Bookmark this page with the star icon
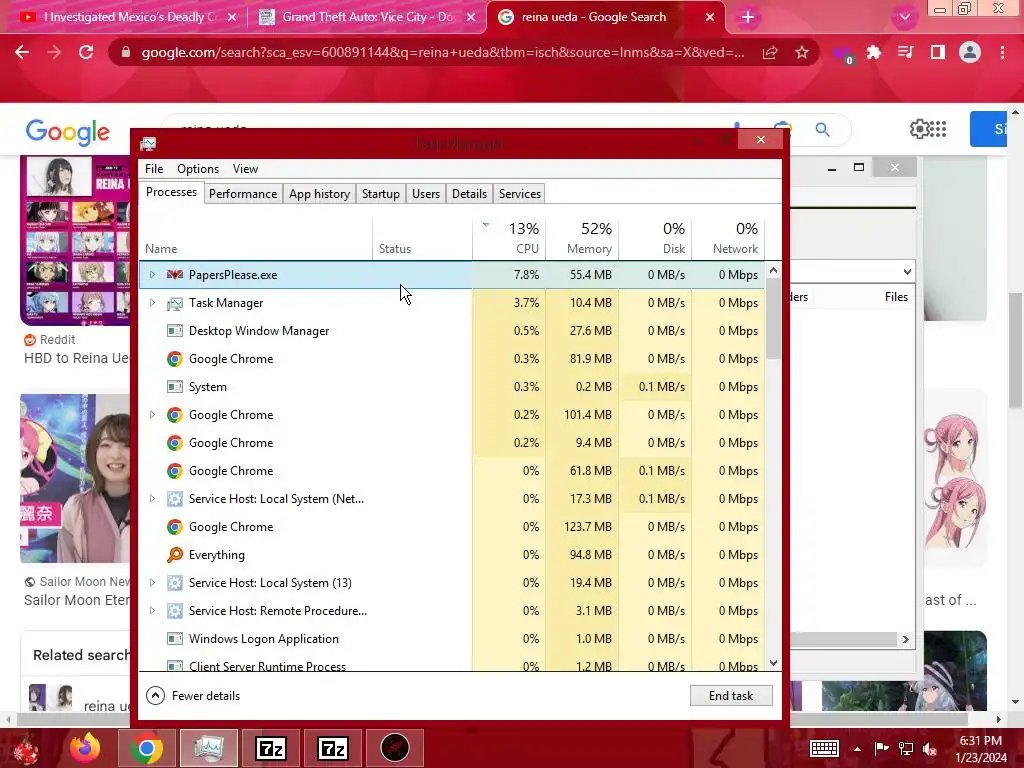Screen dimensions: 1024x768 pyautogui.click(x=802, y=52)
